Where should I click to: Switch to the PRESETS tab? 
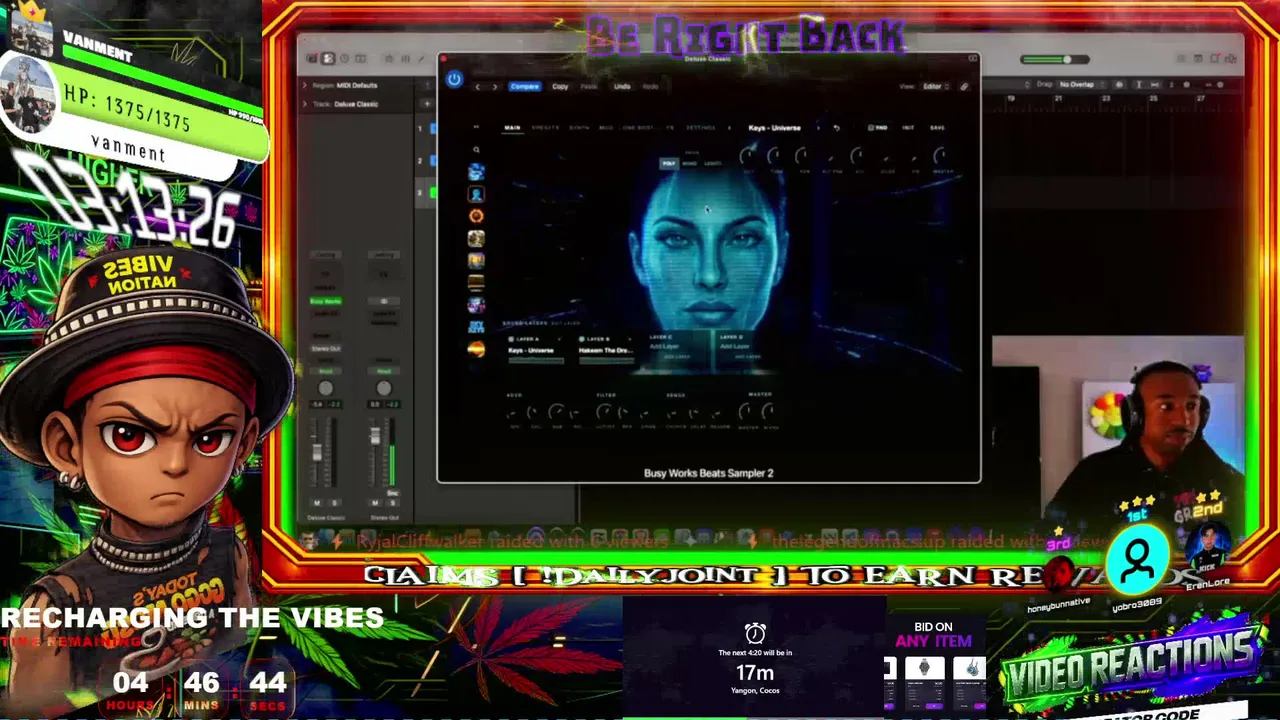545,128
